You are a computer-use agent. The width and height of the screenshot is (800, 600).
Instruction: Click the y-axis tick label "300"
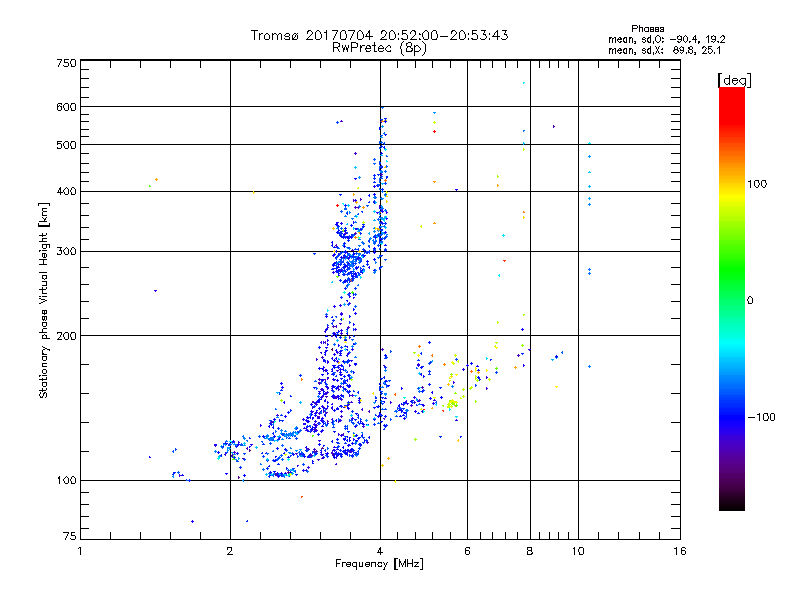pos(67,251)
